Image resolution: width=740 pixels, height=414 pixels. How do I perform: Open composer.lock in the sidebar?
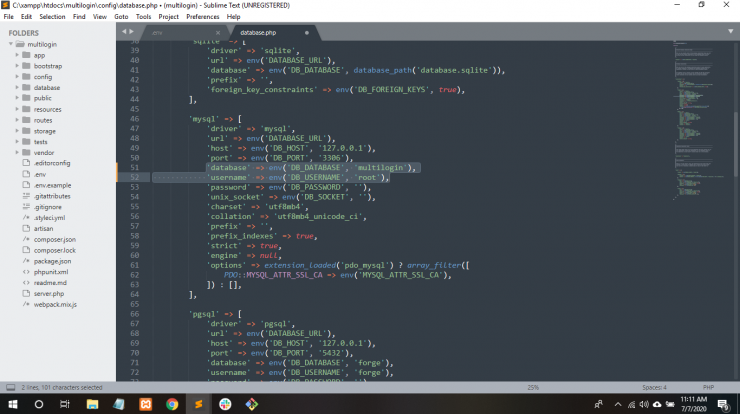coord(55,250)
